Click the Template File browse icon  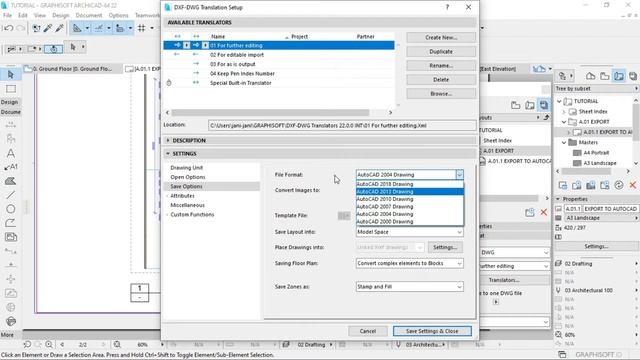[x=344, y=216]
